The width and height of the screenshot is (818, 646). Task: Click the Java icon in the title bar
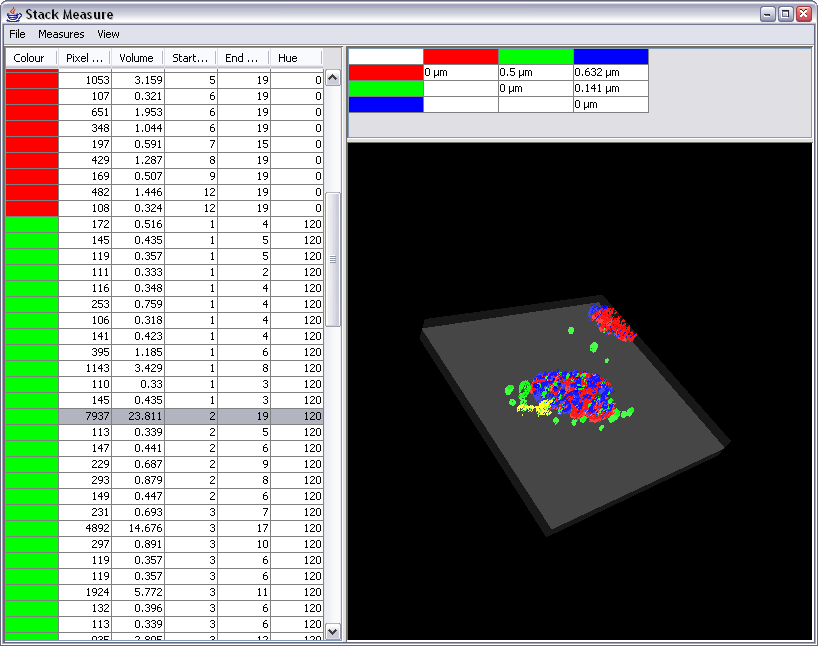(14, 14)
